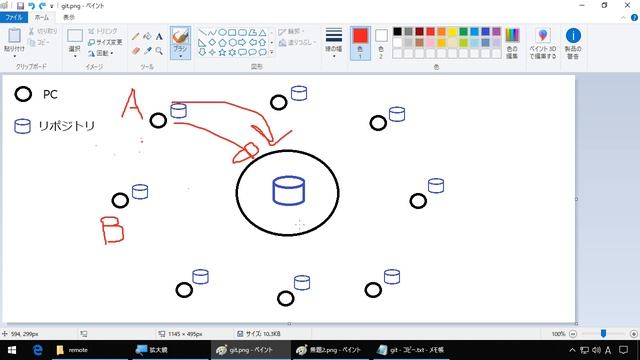640x360 pixels.
Task: Save the file with the floppy disk icon
Action: 20,6
